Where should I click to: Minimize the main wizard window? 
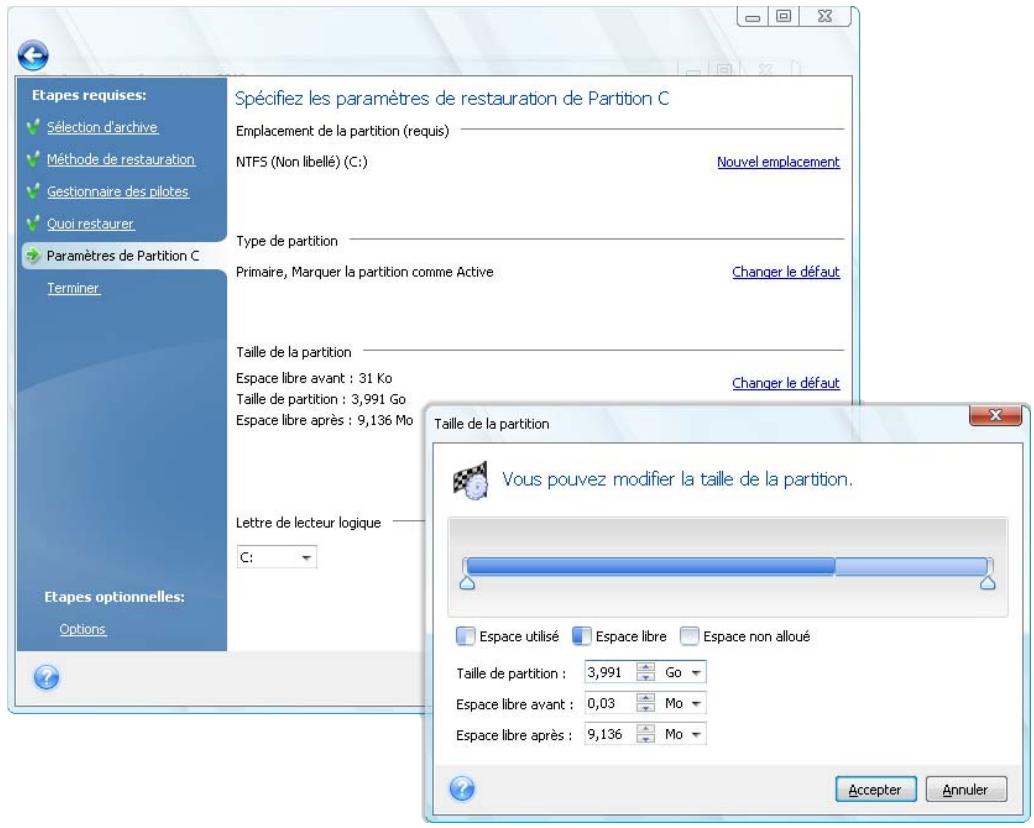[x=752, y=17]
